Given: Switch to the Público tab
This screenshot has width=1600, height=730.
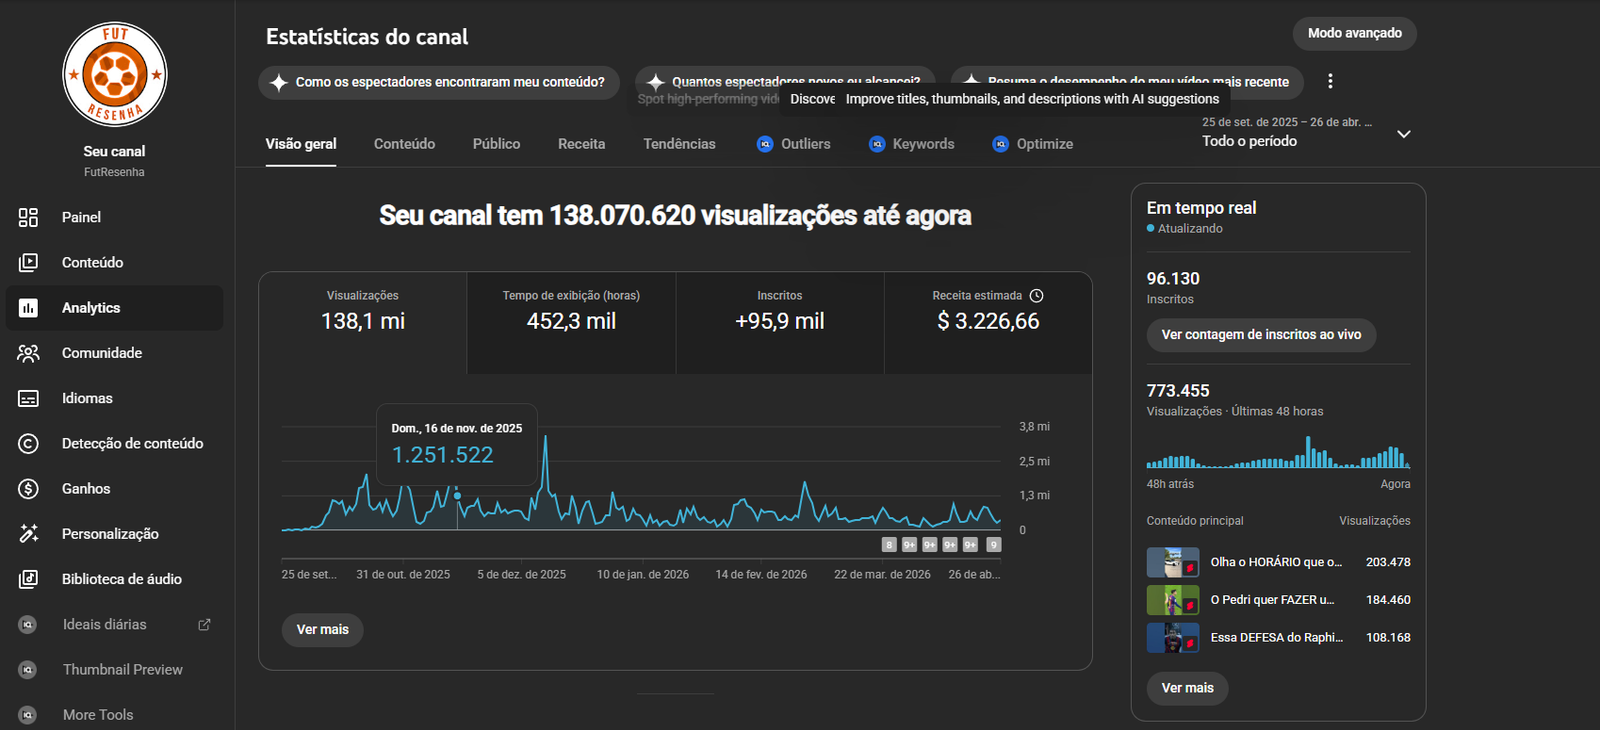Looking at the screenshot, I should (x=496, y=144).
